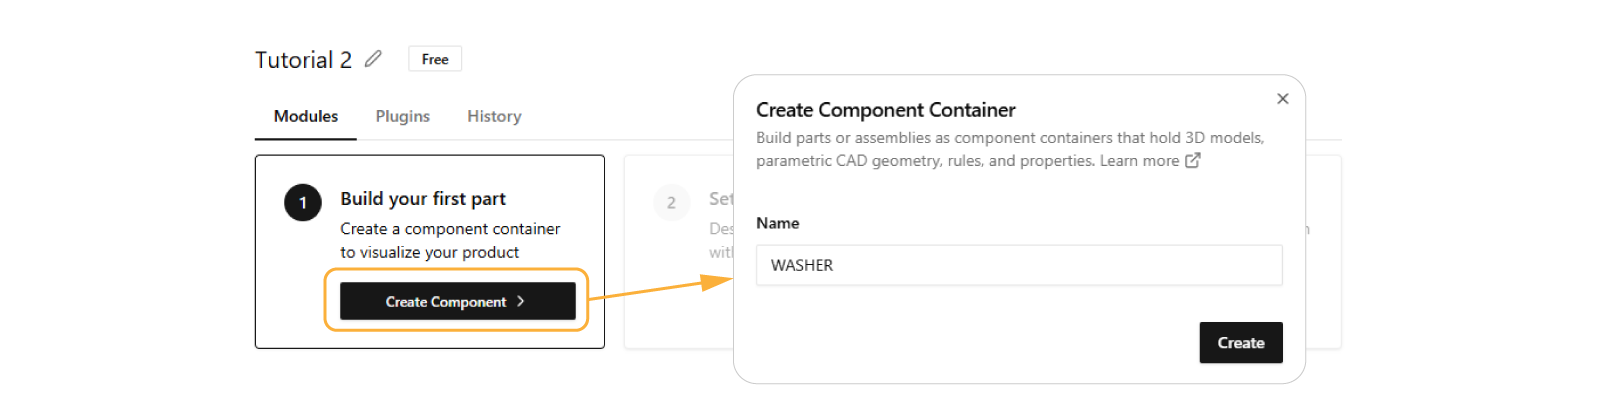Click the dimmed step 2 card
1600x400 pixels.
(x=680, y=300)
